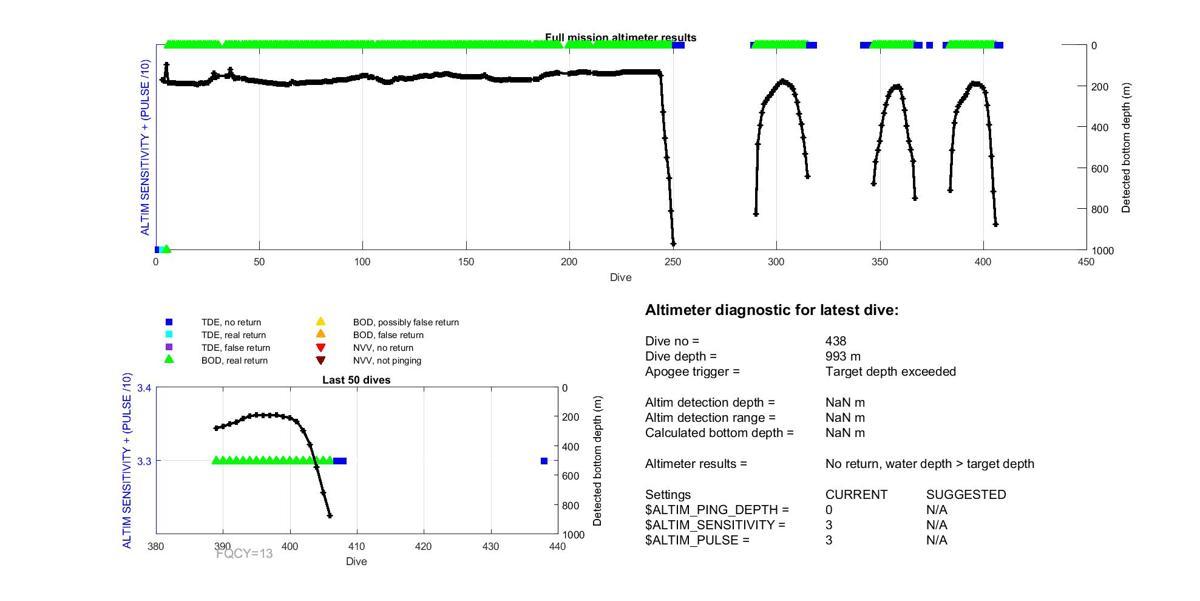Click the 'Dive' x-axis label of the last 50 dives plot
This screenshot has height=601, width=1200.
(356, 562)
